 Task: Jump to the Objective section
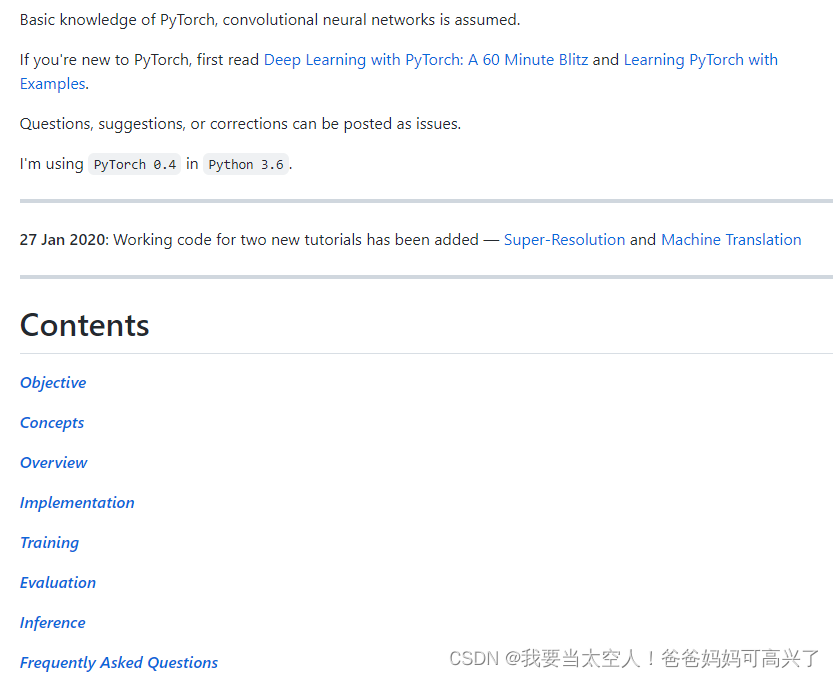(x=53, y=383)
